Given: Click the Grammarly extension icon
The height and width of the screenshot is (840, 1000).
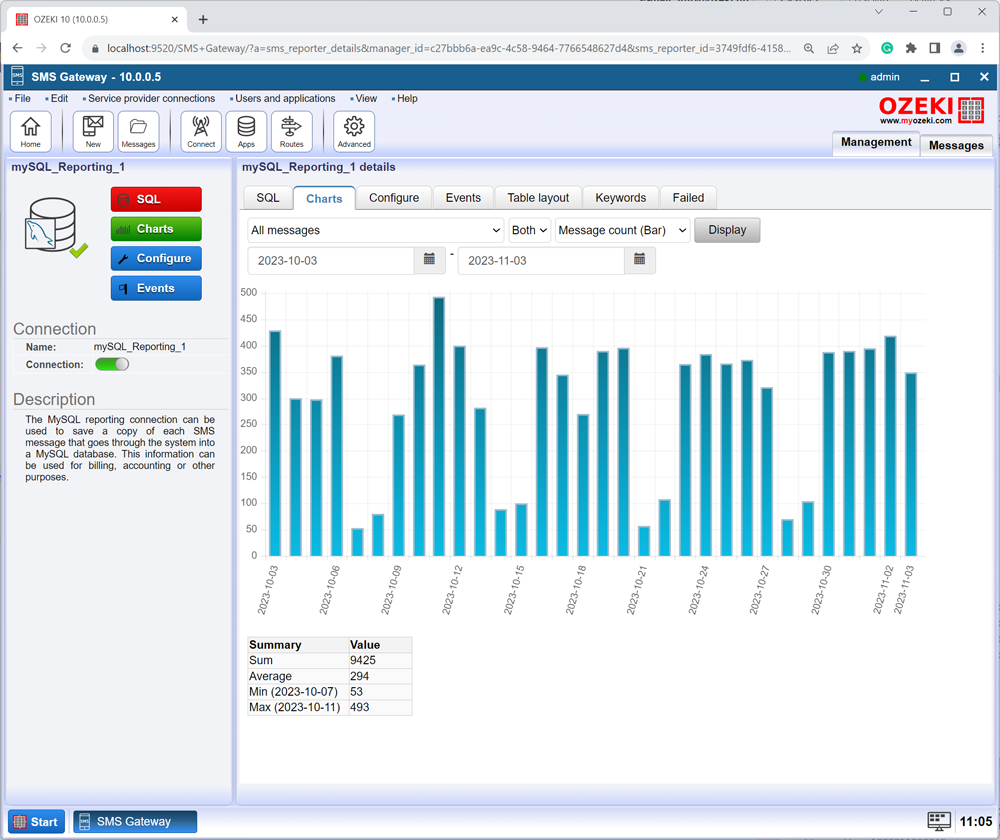Looking at the screenshot, I should [x=886, y=48].
